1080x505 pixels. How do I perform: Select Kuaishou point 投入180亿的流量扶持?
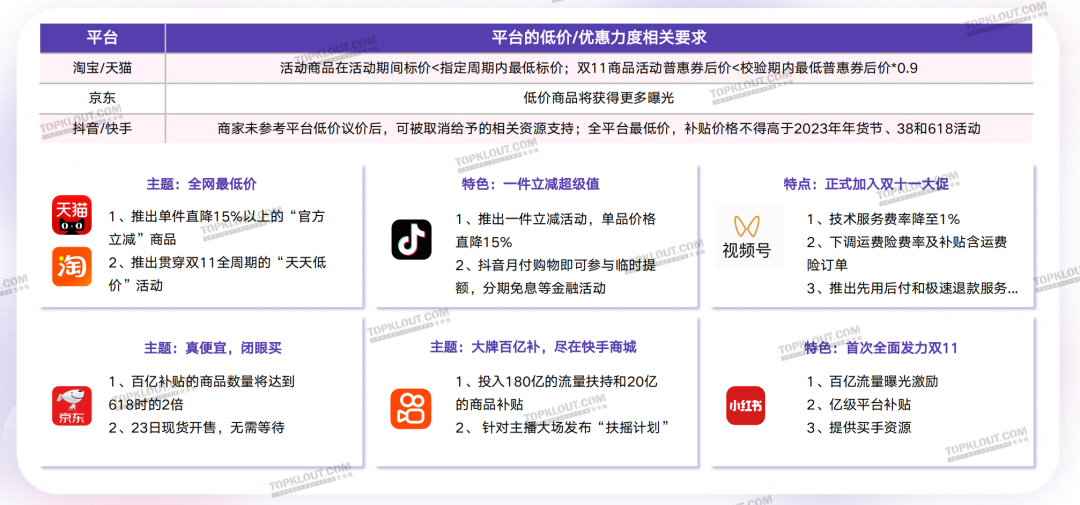(559, 391)
